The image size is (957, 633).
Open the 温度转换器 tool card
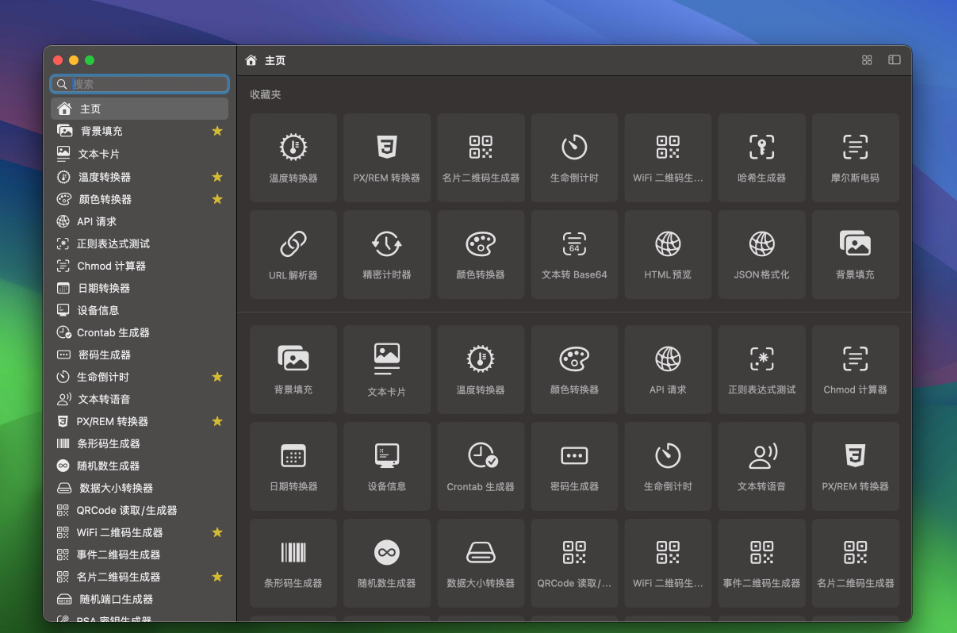click(292, 157)
